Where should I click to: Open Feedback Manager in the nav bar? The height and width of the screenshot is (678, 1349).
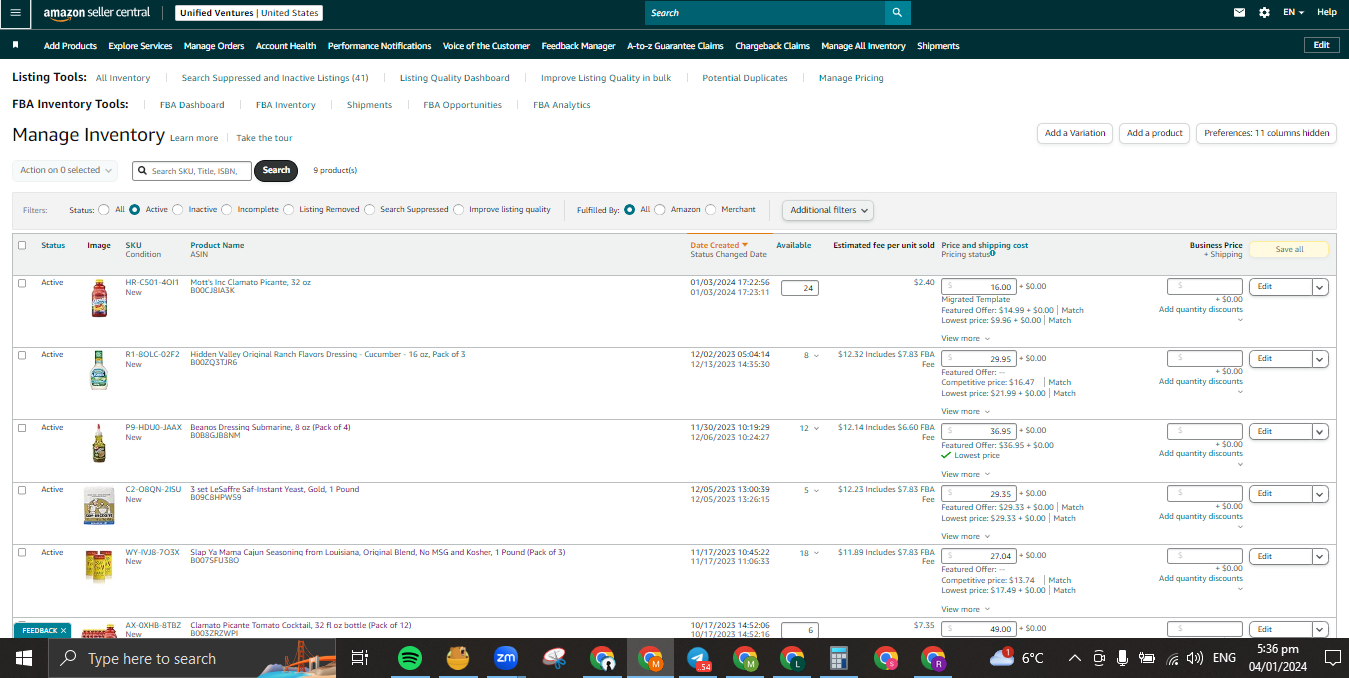(578, 46)
